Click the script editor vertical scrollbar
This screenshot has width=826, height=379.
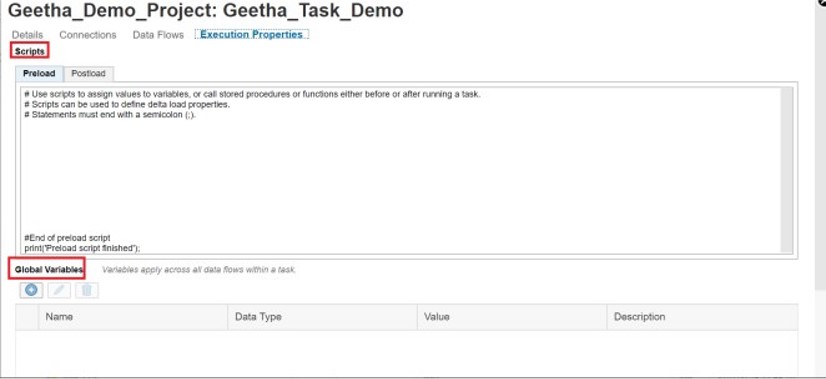786,170
